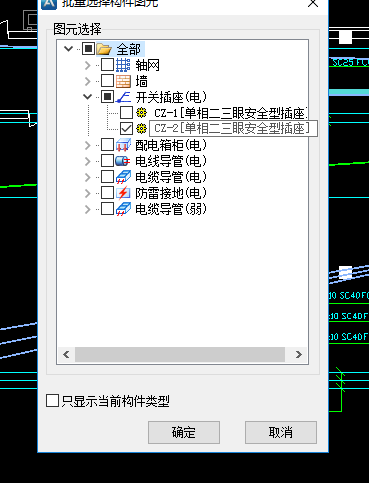Image resolution: width=369 pixels, height=483 pixels.
Task: Check the 轴网 checkbox
Action: [x=107, y=65]
